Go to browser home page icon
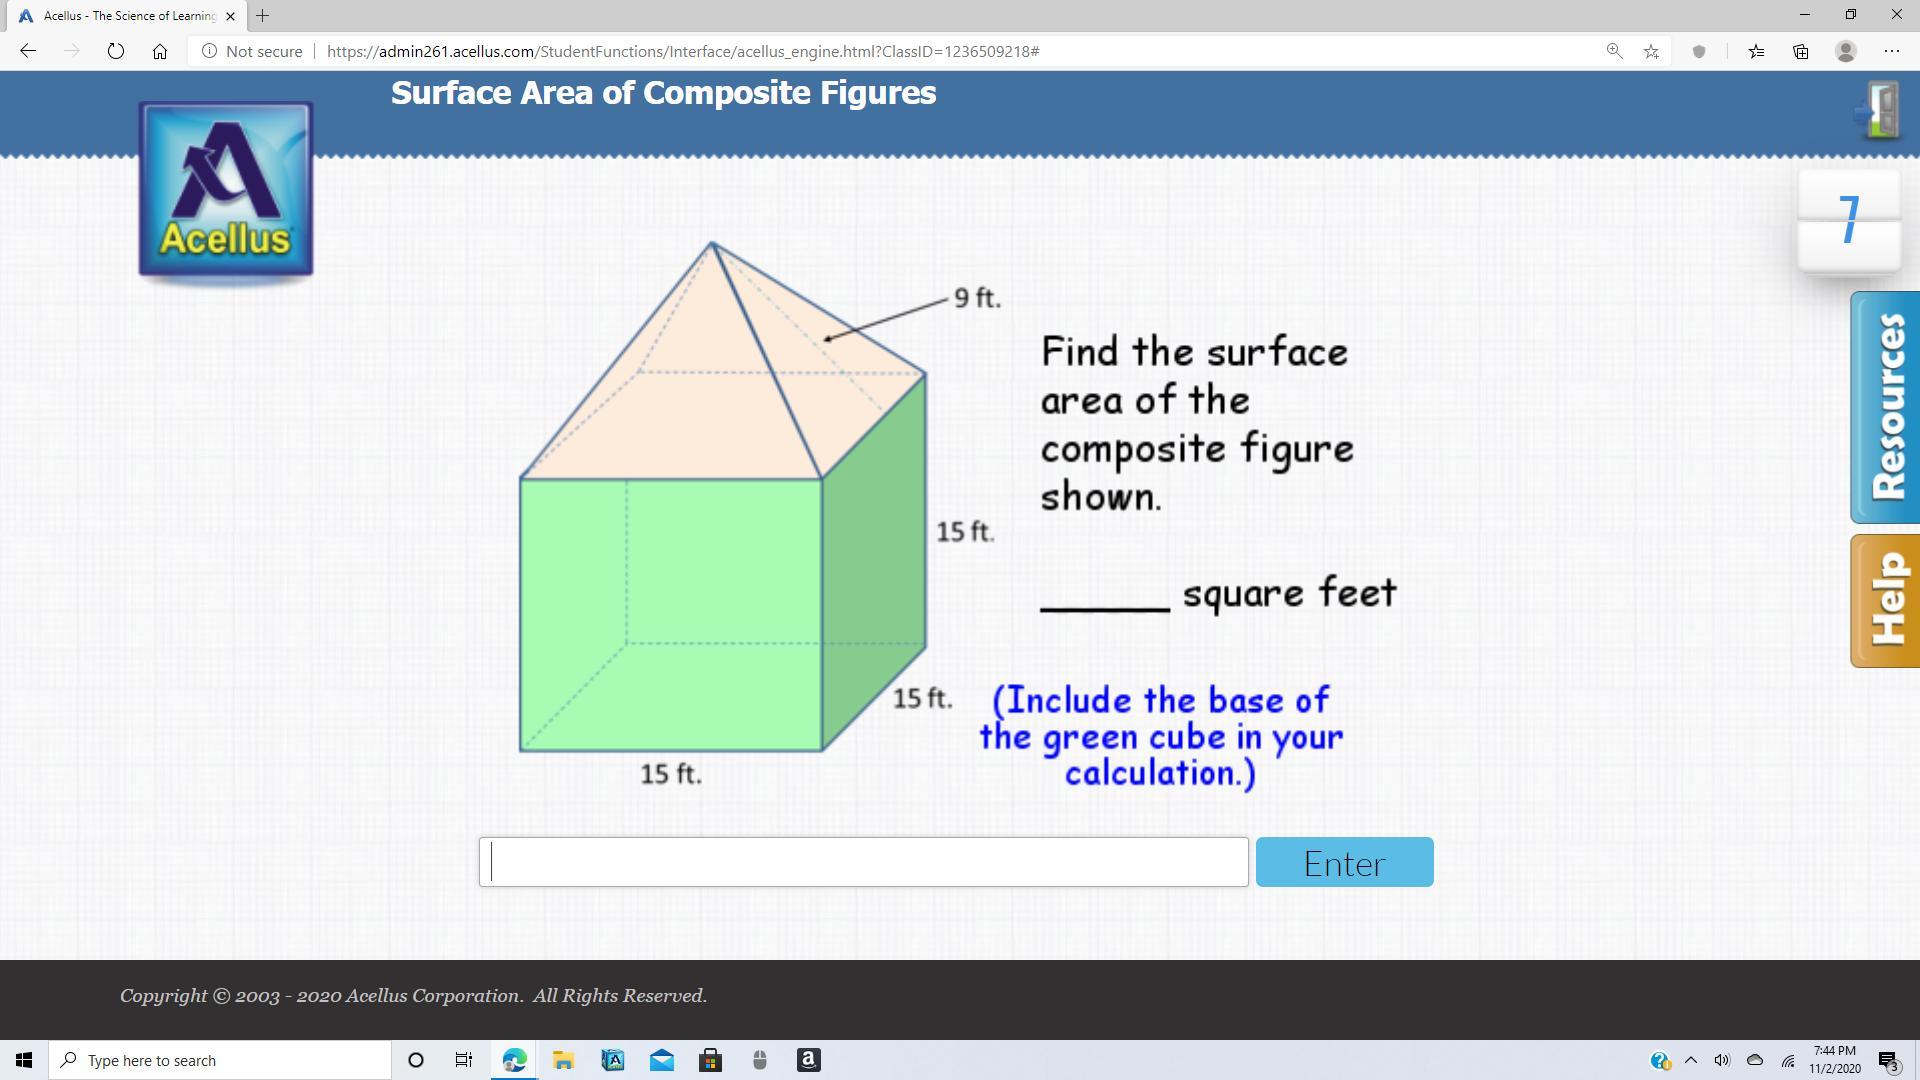 [x=160, y=51]
